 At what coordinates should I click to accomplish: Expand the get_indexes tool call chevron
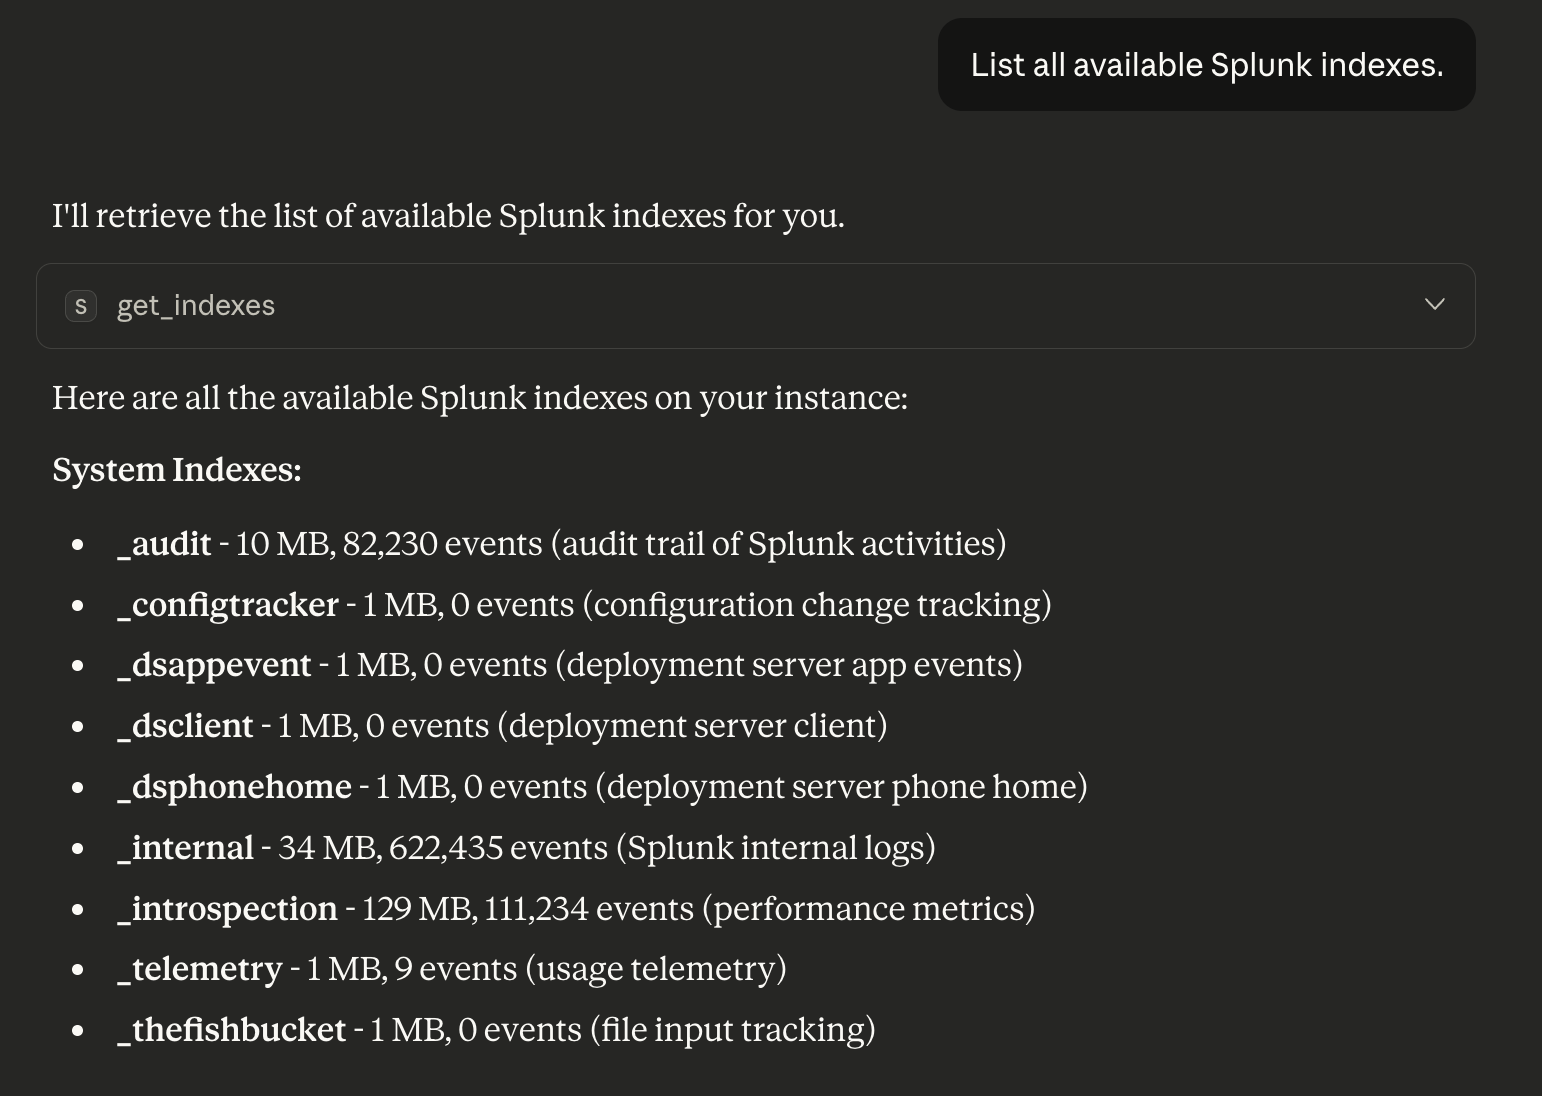click(1434, 304)
